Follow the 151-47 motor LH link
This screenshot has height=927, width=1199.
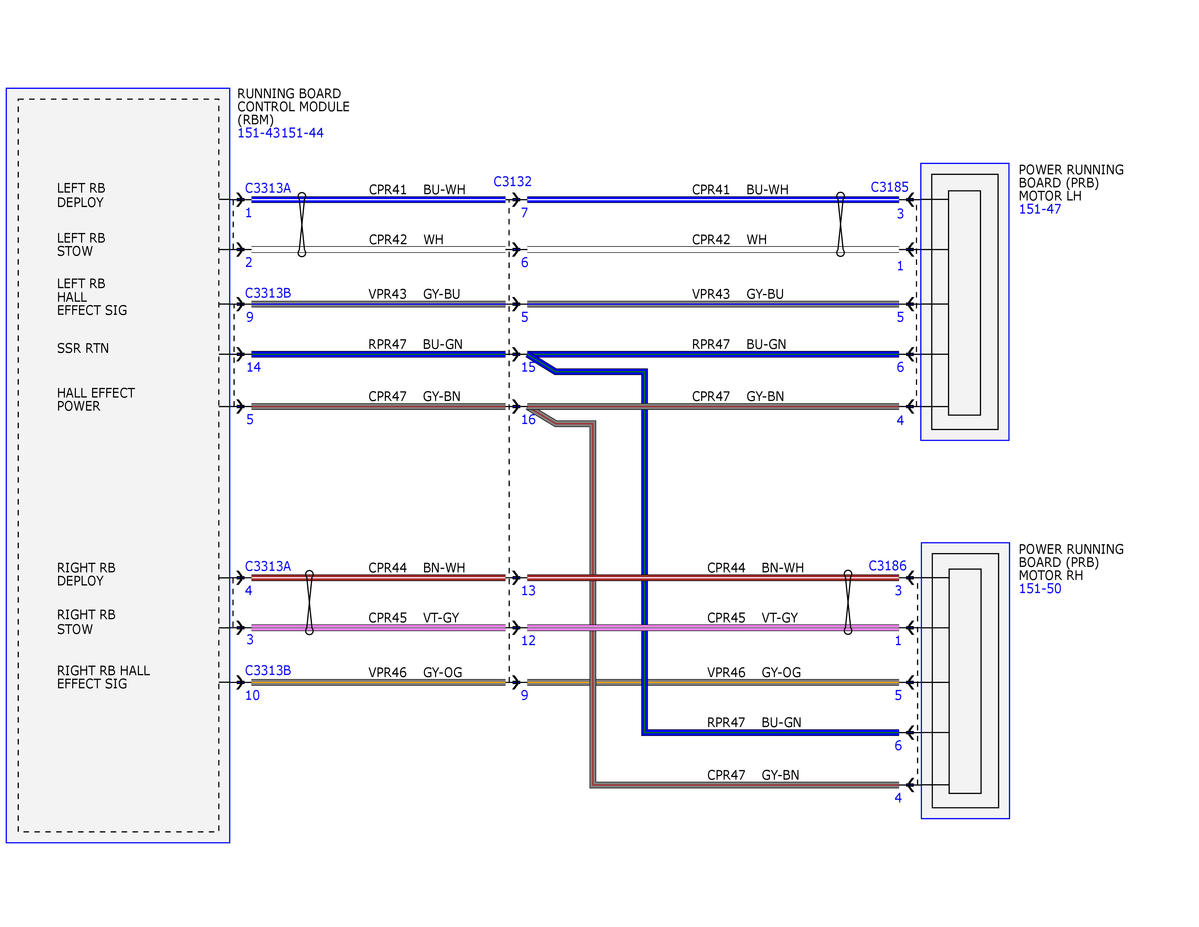pyautogui.click(x=1039, y=209)
